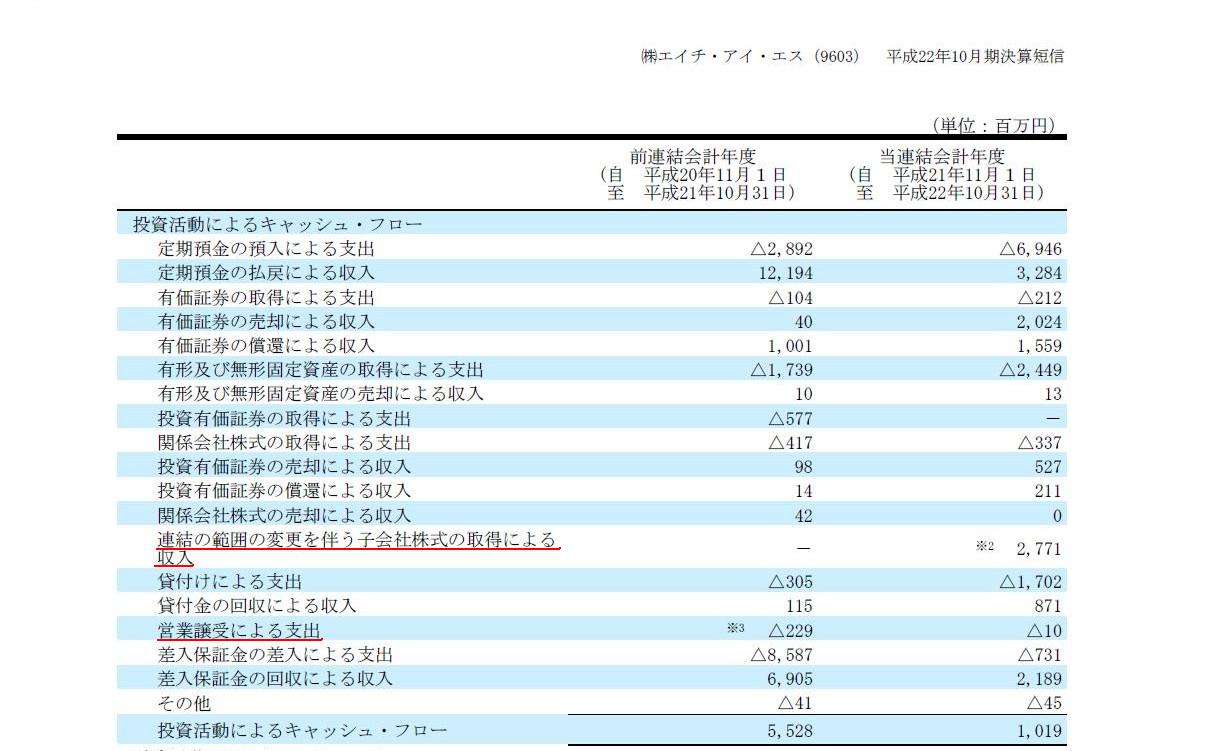Select the value 115

798,606
